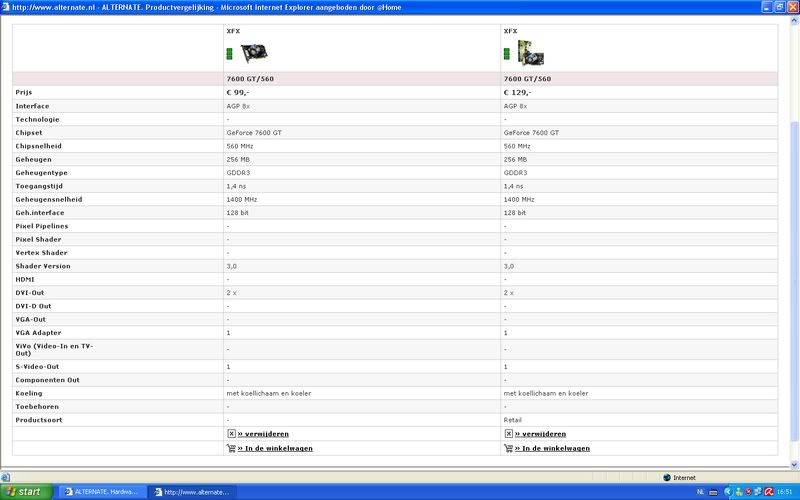Click the keyboard icon next to the NL indicator
This screenshot has width=800, height=500.
tap(713, 492)
